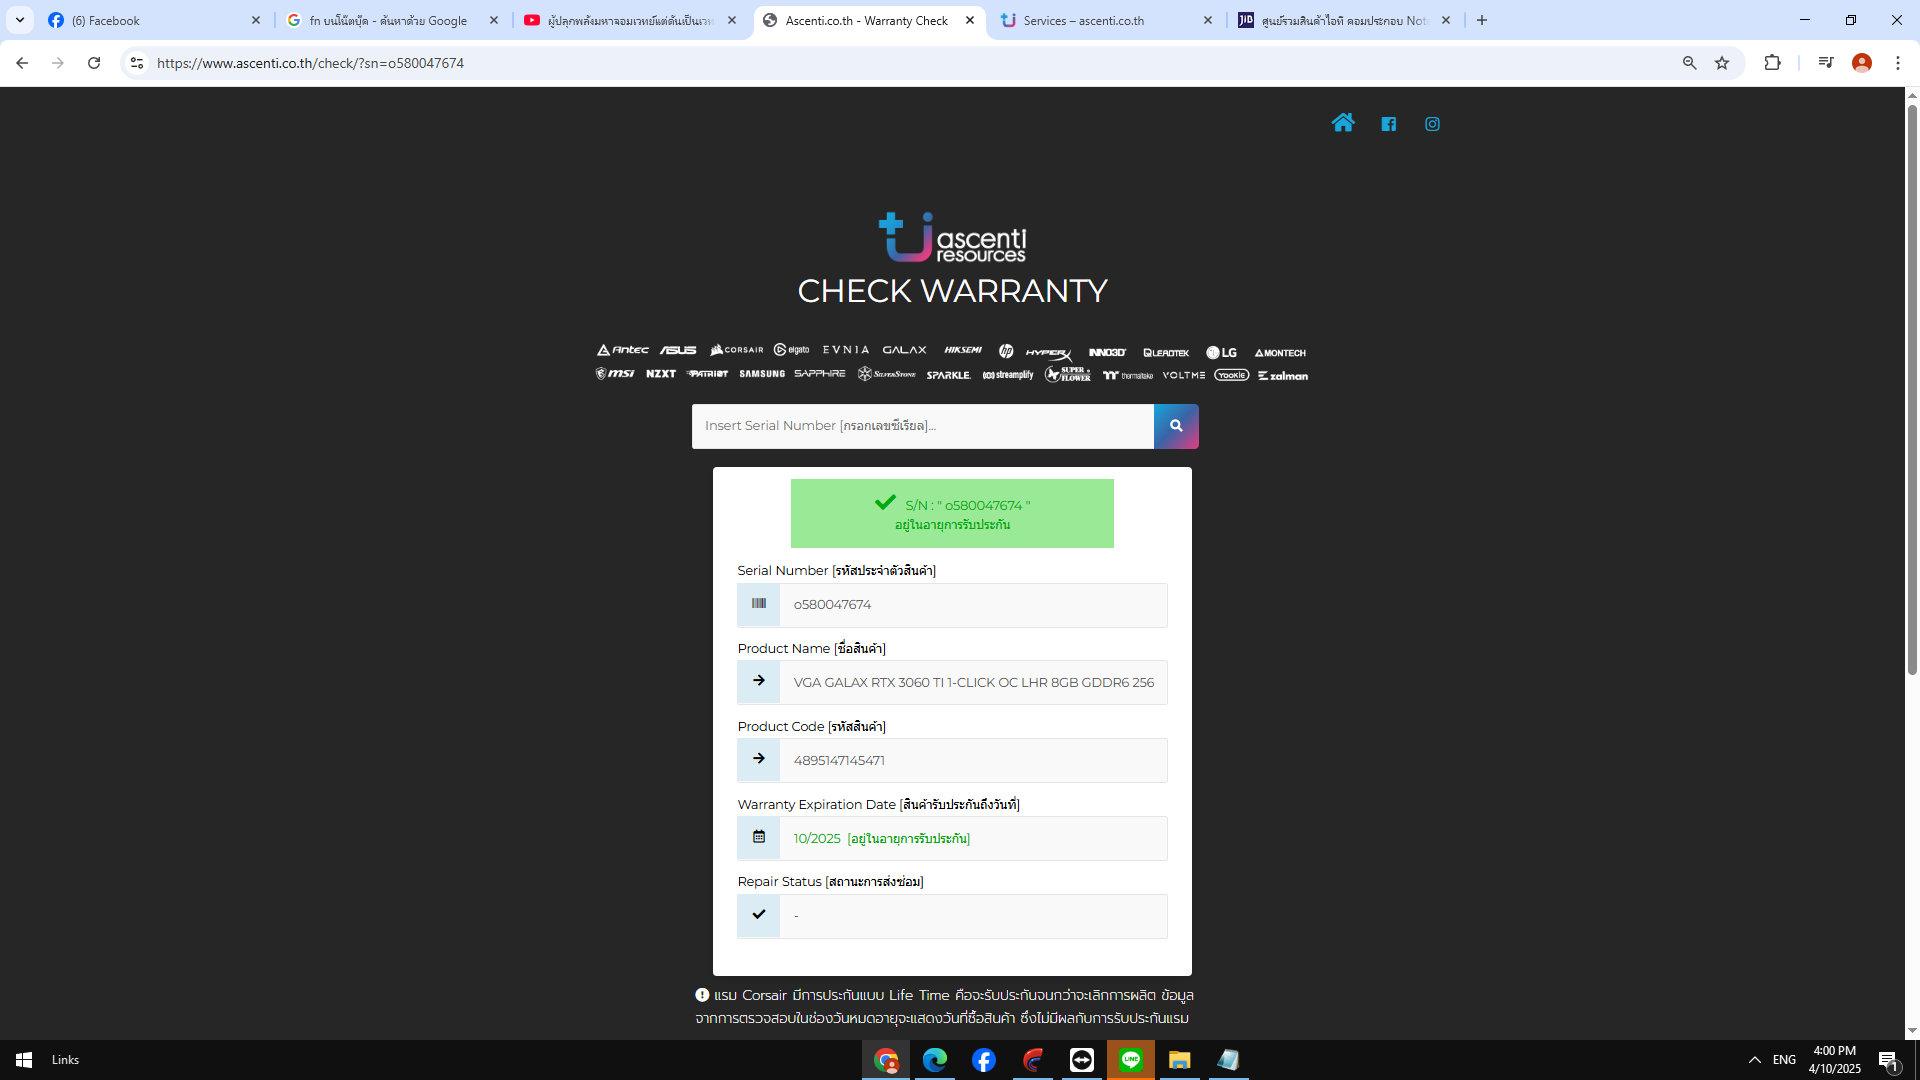Click the Repair Status field
Viewport: 1920px width, 1080px height.
coord(973,917)
